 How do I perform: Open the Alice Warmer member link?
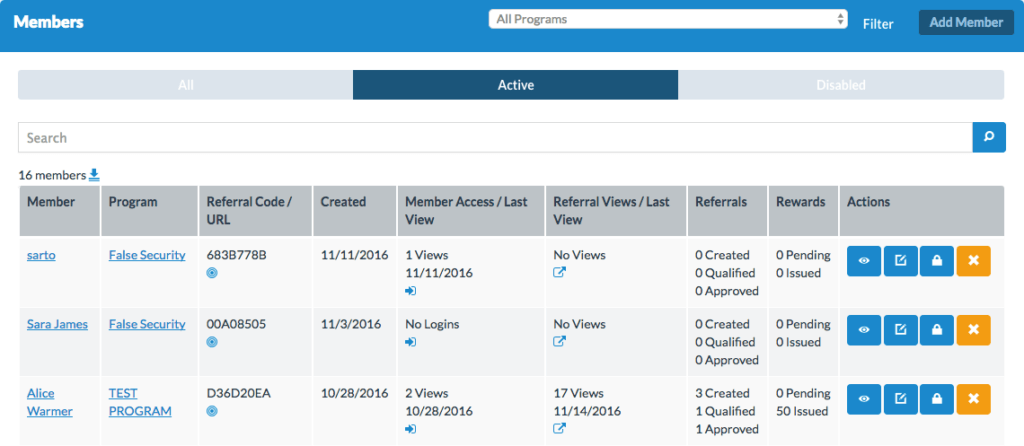[x=50, y=402]
